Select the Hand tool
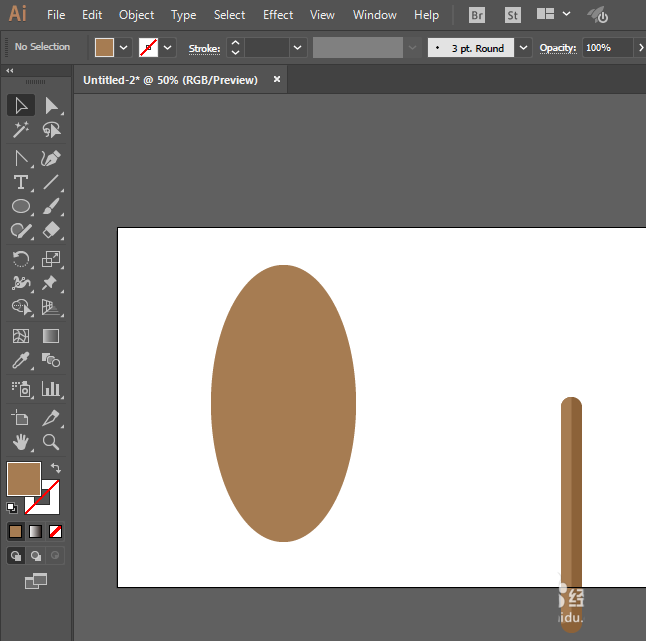The height and width of the screenshot is (641, 646). coord(20,441)
